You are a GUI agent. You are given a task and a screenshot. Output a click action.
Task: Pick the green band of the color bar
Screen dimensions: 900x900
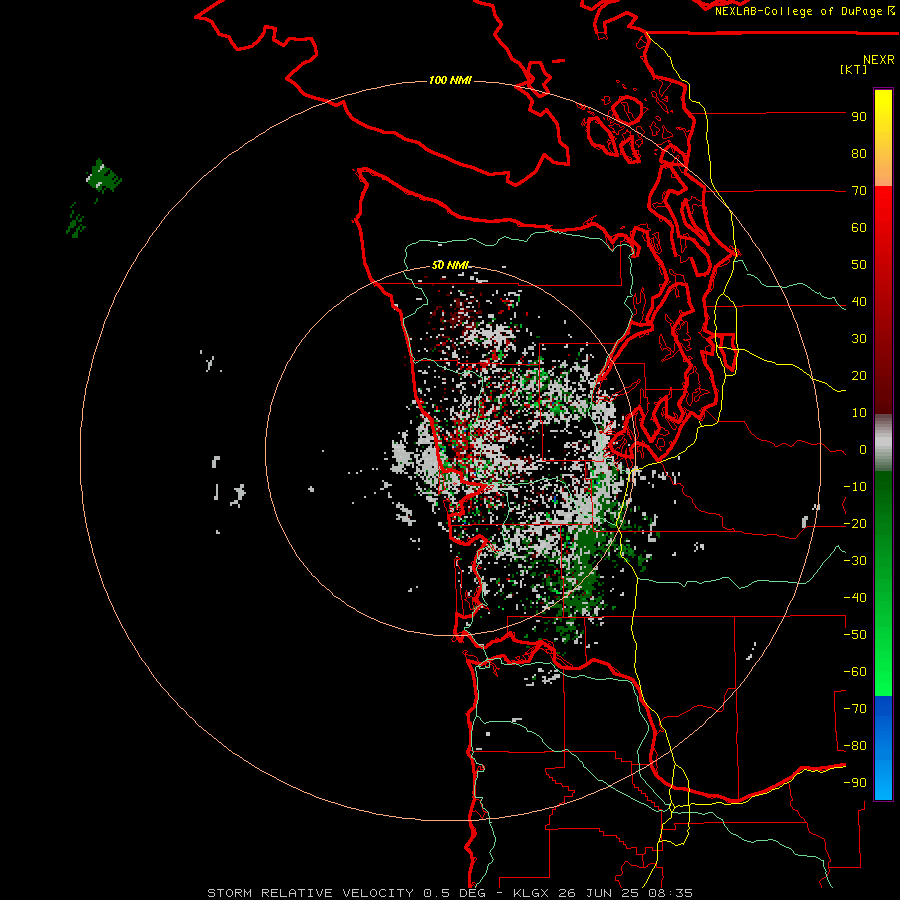pyautogui.click(x=883, y=584)
